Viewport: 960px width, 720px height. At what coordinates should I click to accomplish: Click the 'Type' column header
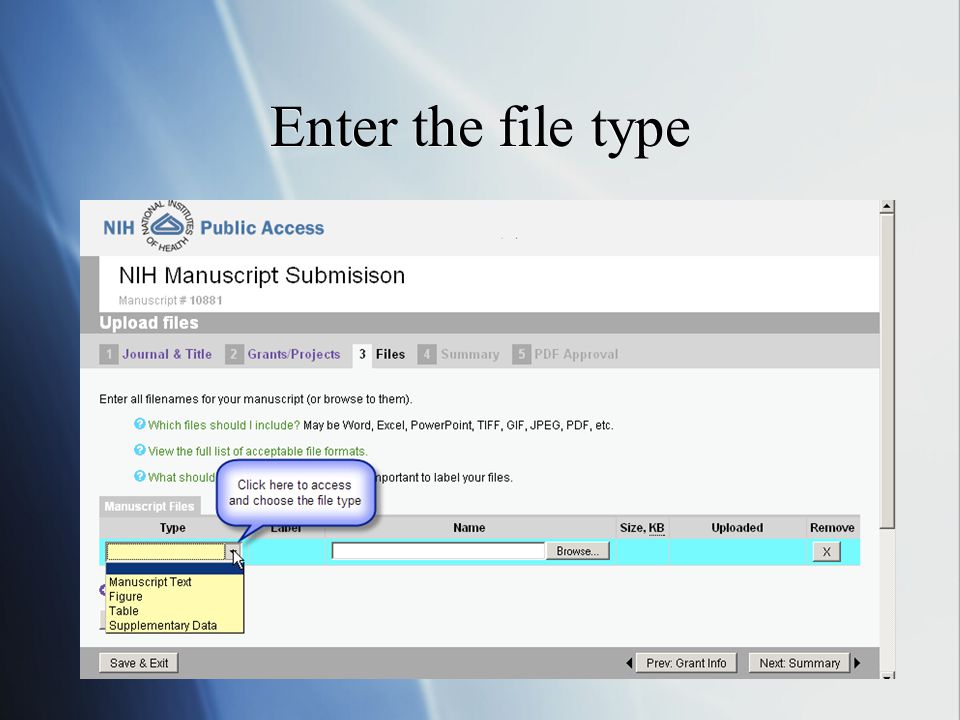[173, 528]
